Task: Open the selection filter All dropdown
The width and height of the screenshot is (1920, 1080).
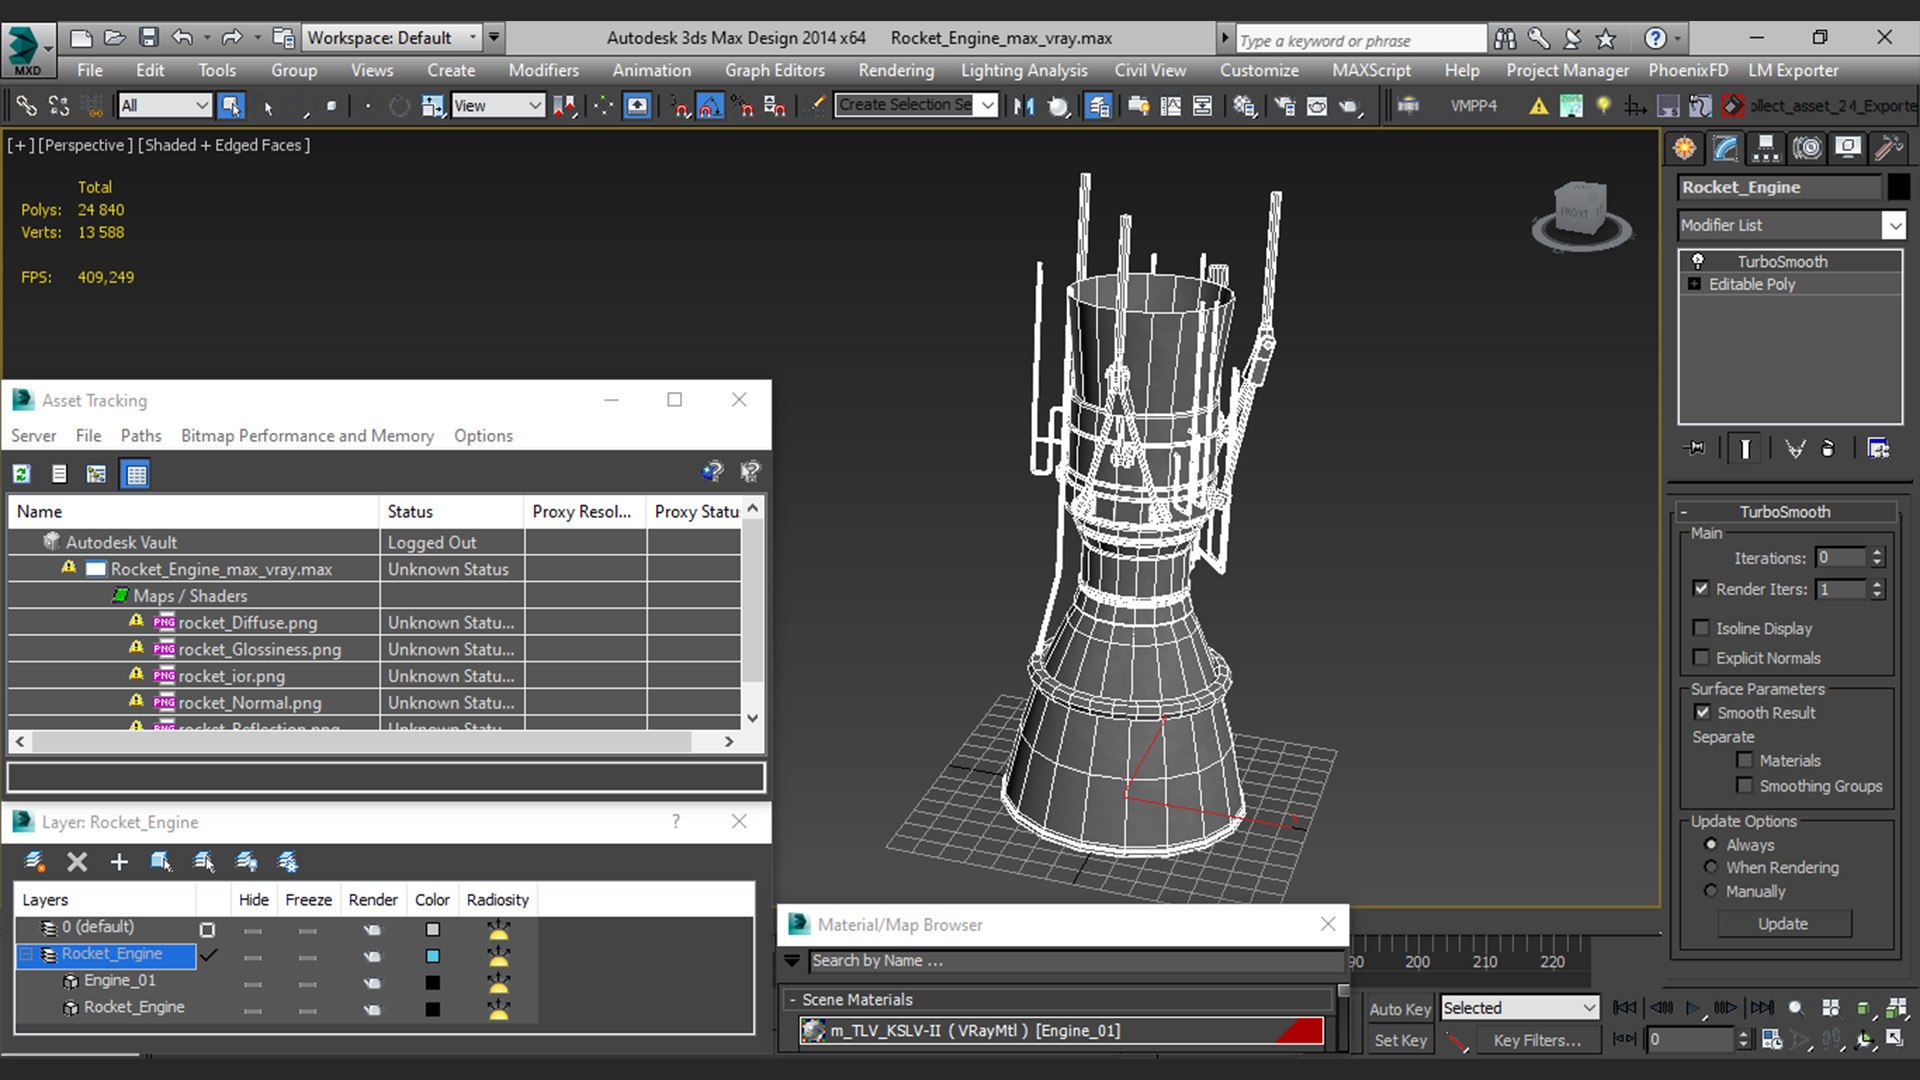Action: coord(164,105)
